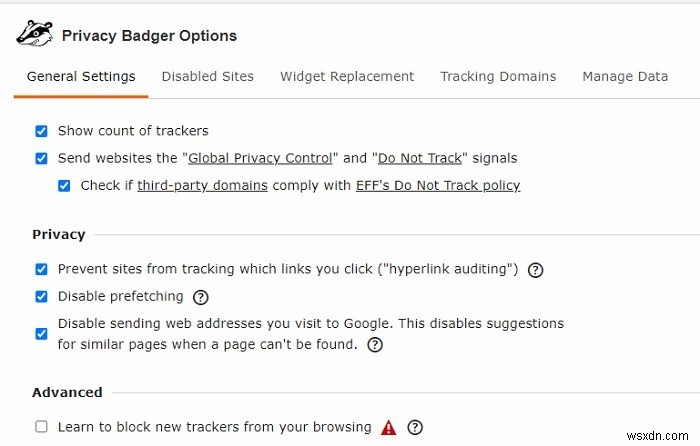Switch to the Disabled Sites tab
700x446 pixels.
pyautogui.click(x=208, y=76)
